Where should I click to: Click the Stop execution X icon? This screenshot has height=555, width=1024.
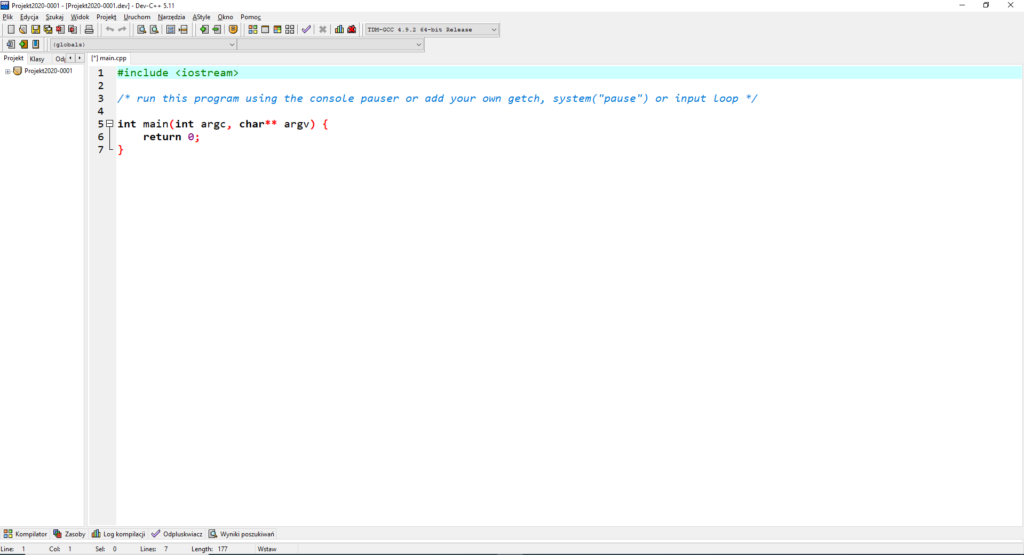pos(322,30)
